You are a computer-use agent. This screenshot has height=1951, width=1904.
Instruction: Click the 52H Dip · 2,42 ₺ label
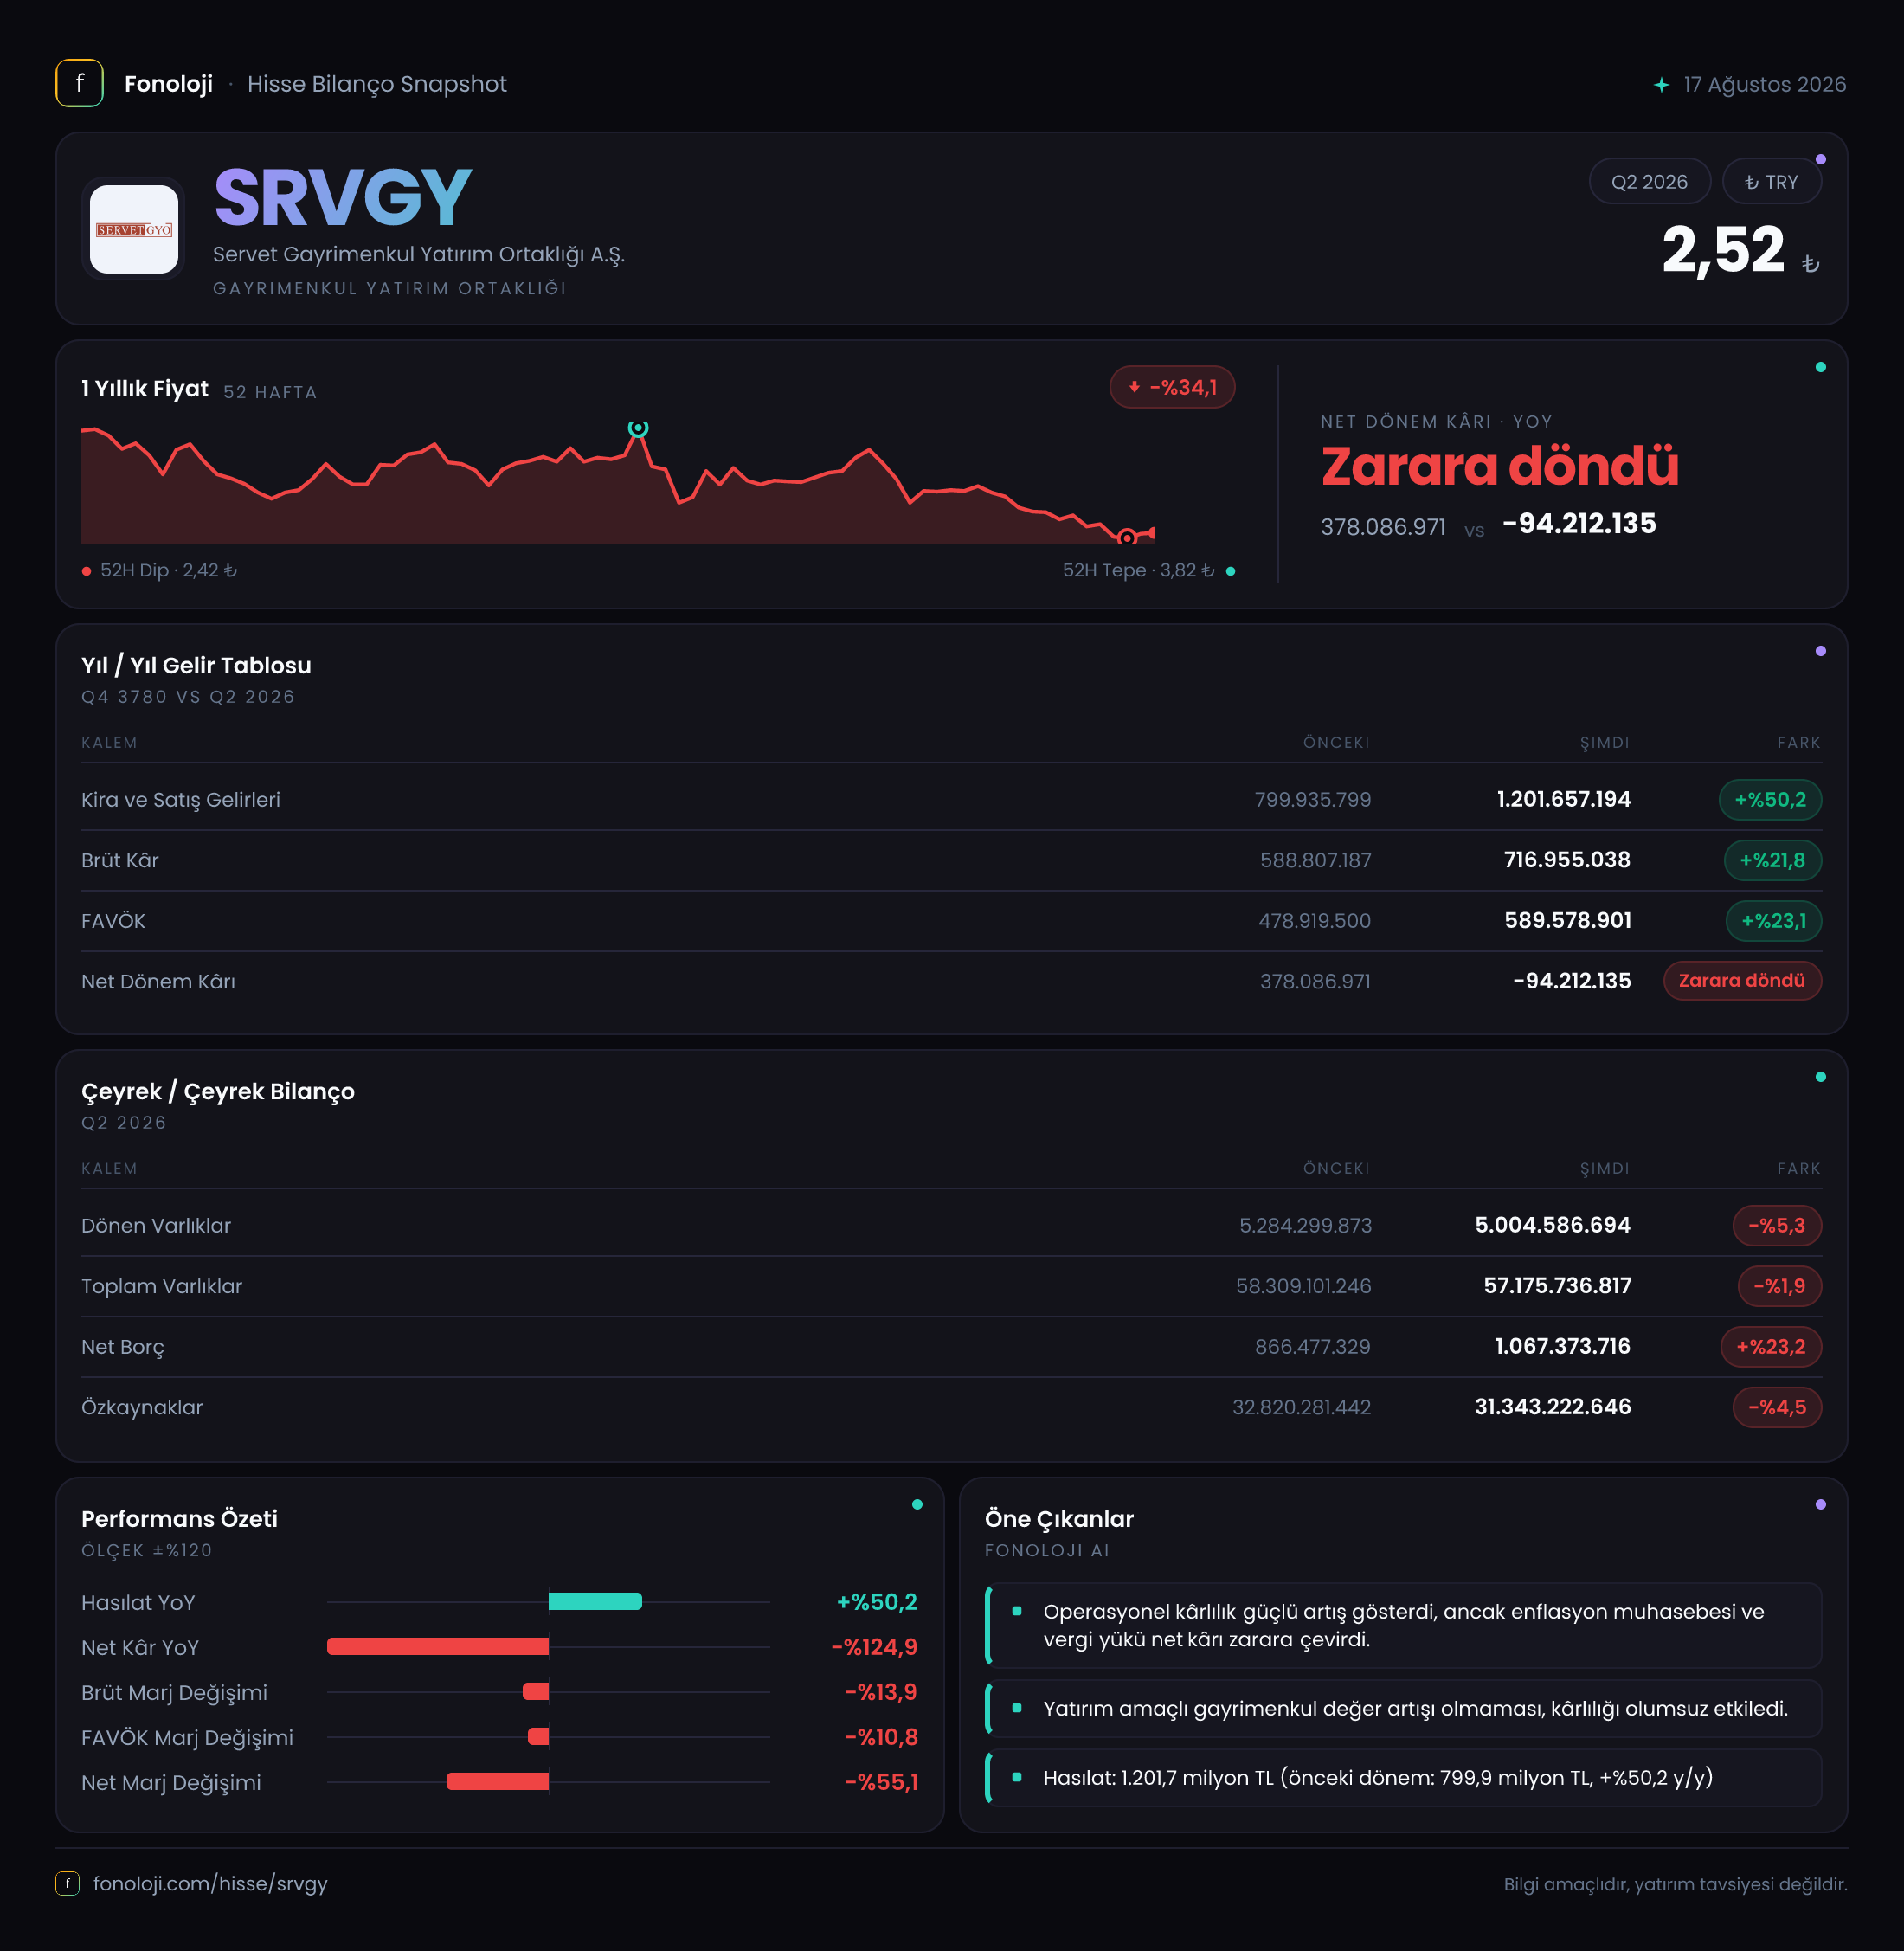coord(168,570)
